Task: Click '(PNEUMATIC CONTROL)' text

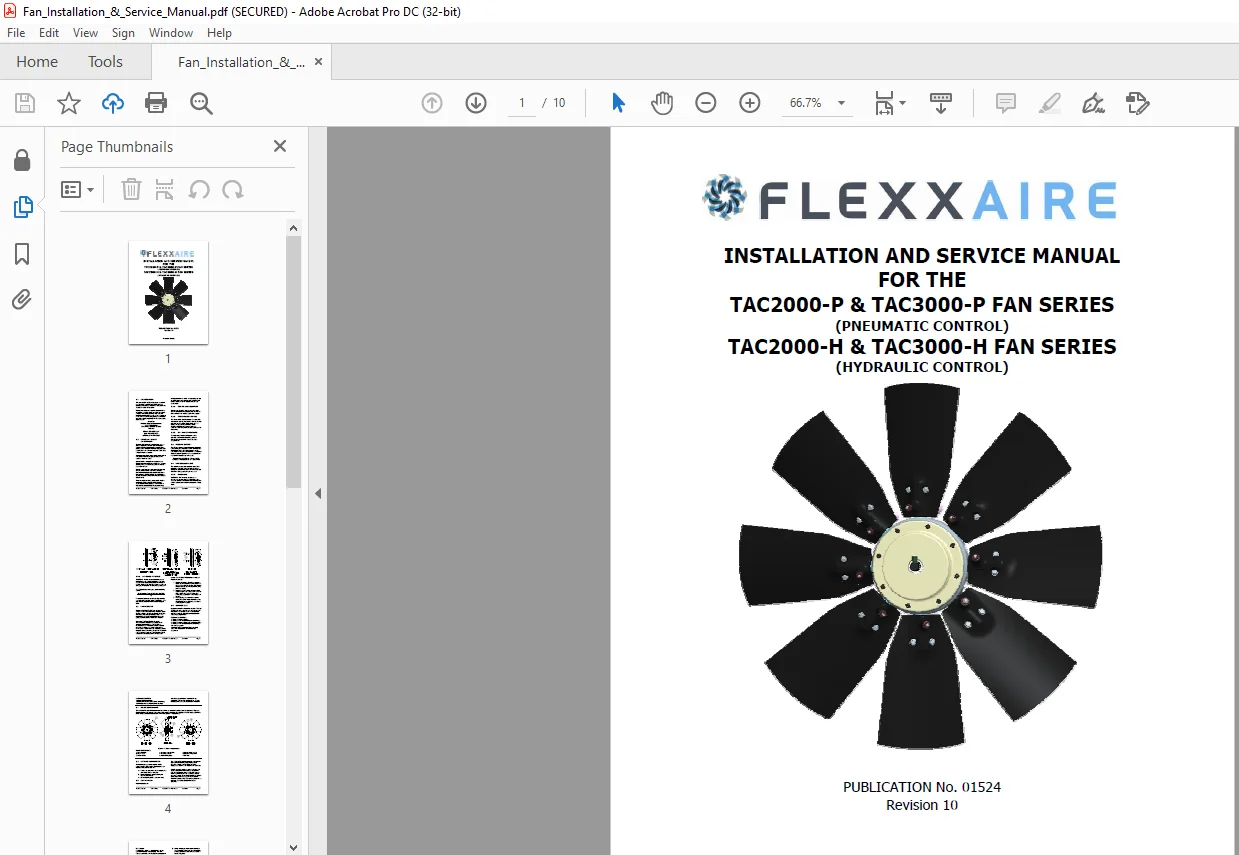Action: 922,326
